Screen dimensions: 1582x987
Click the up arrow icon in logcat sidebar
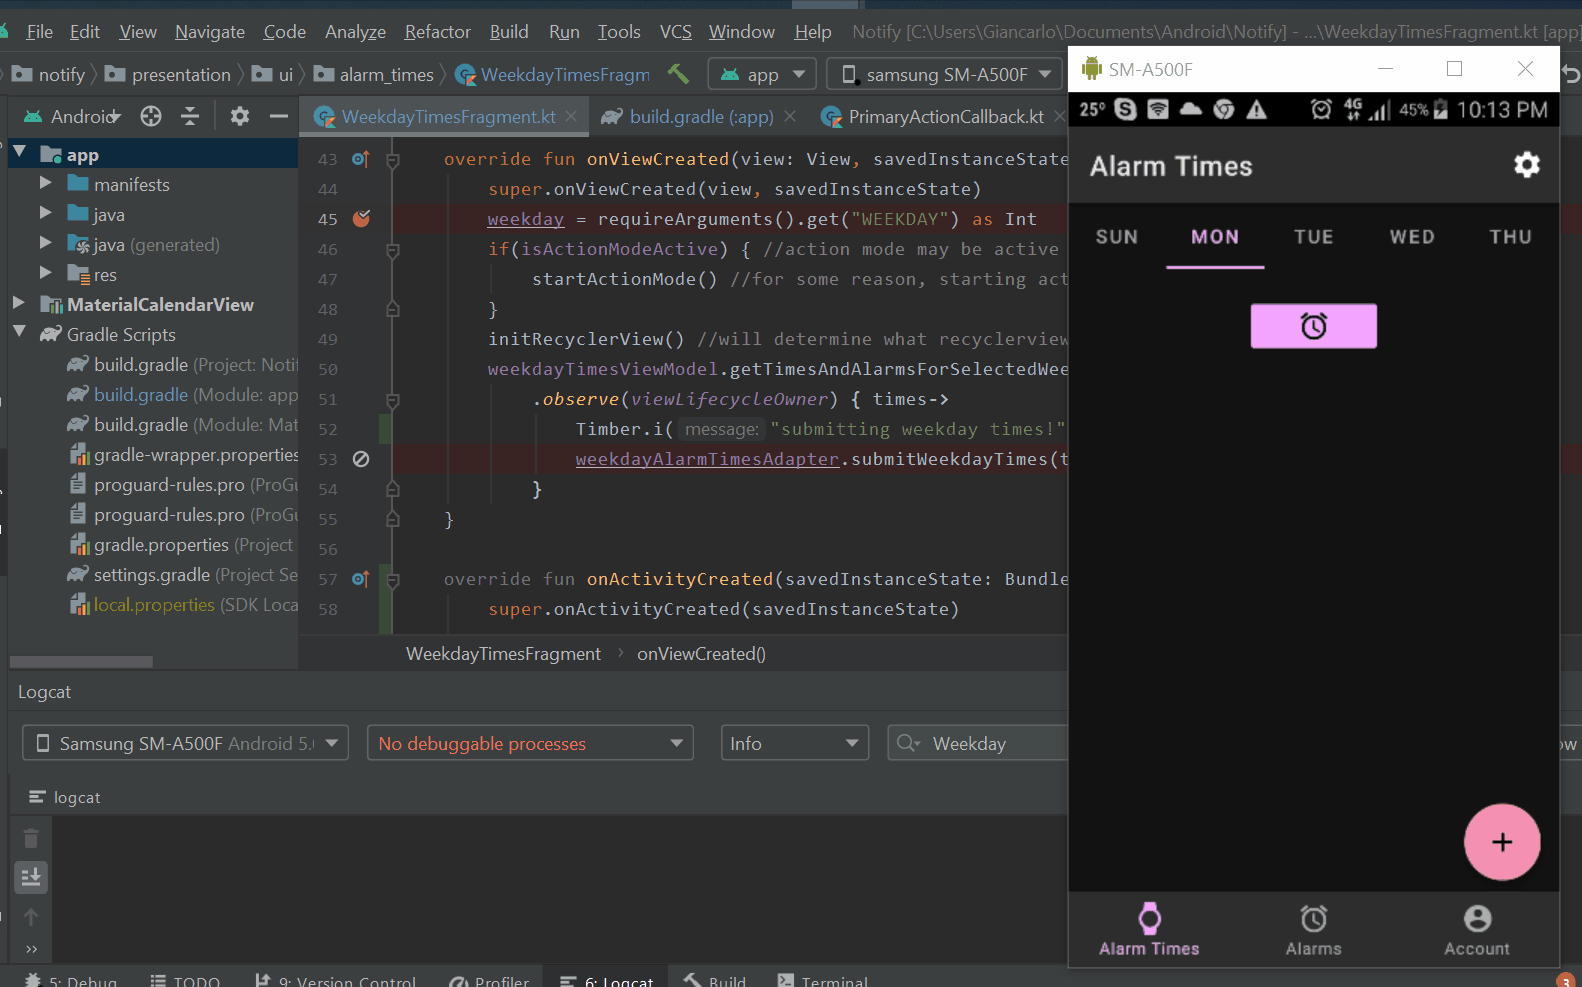coord(31,917)
